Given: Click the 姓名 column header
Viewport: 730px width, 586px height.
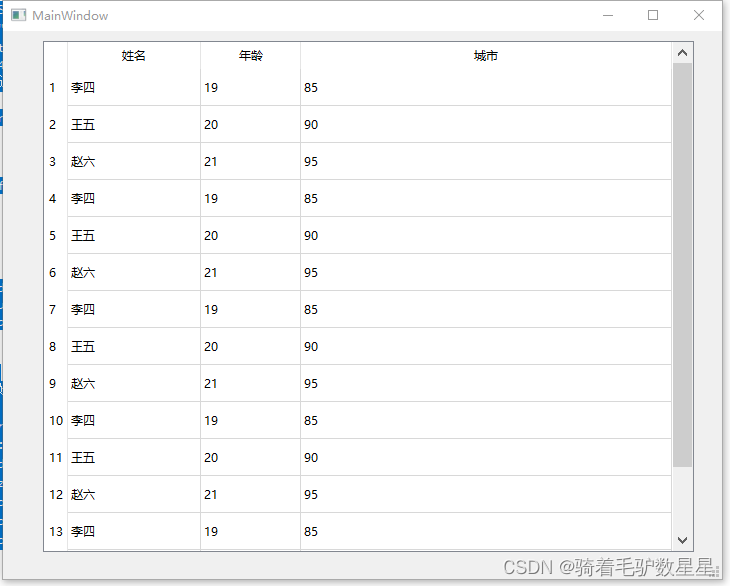Looking at the screenshot, I should (x=134, y=56).
